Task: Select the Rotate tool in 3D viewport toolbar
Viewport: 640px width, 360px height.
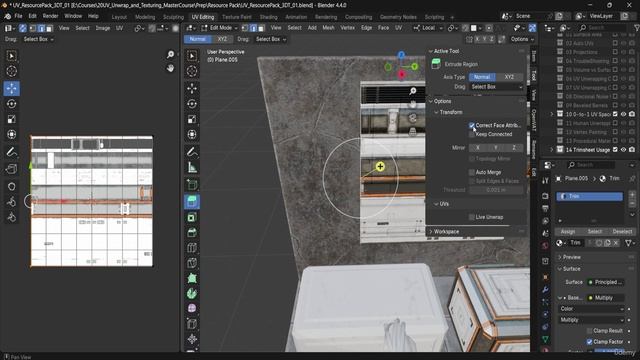Action: [x=192, y=104]
